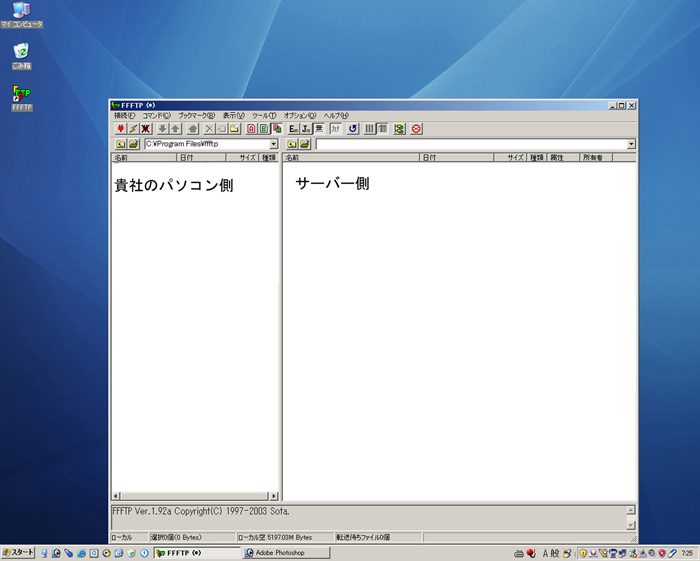Viewport: 700px width, 561px height.
Task: Select JIS kanji code icon
Action: [306, 129]
